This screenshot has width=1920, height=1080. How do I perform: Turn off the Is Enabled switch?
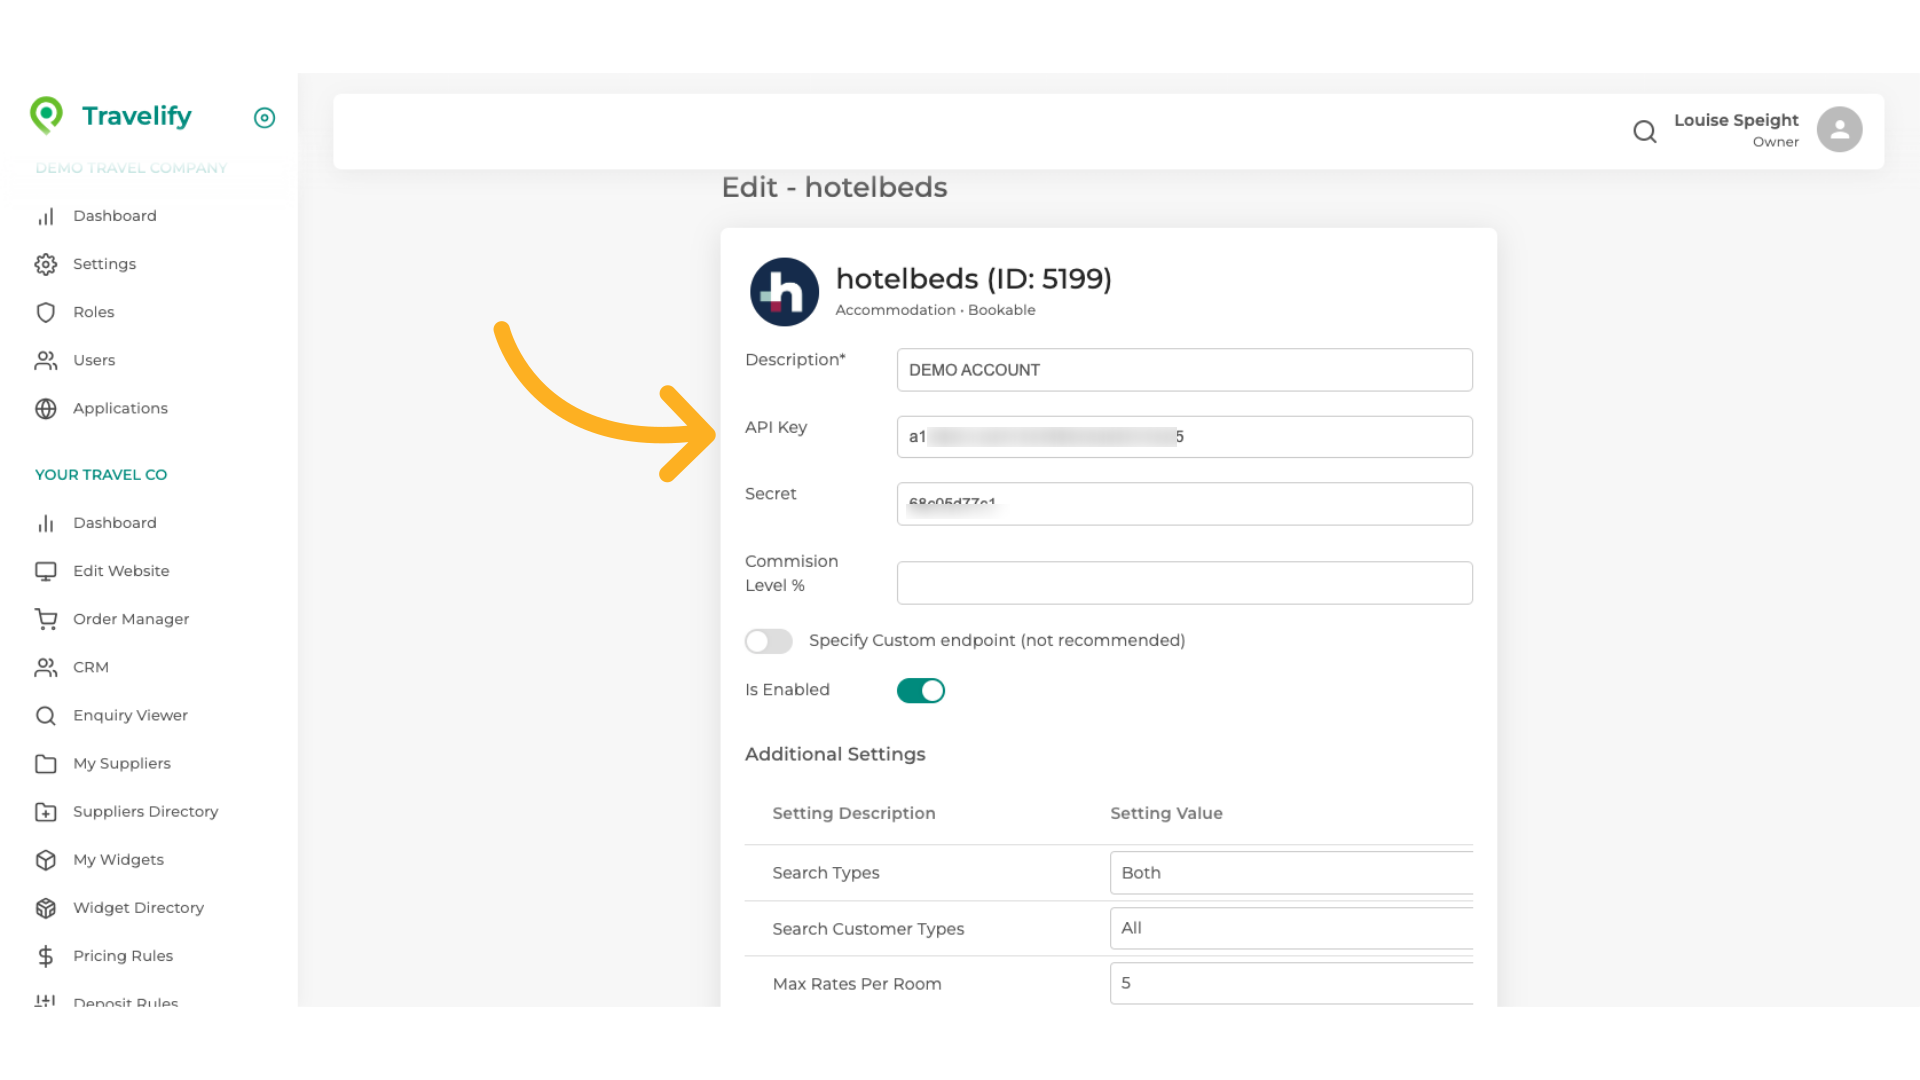(x=920, y=690)
